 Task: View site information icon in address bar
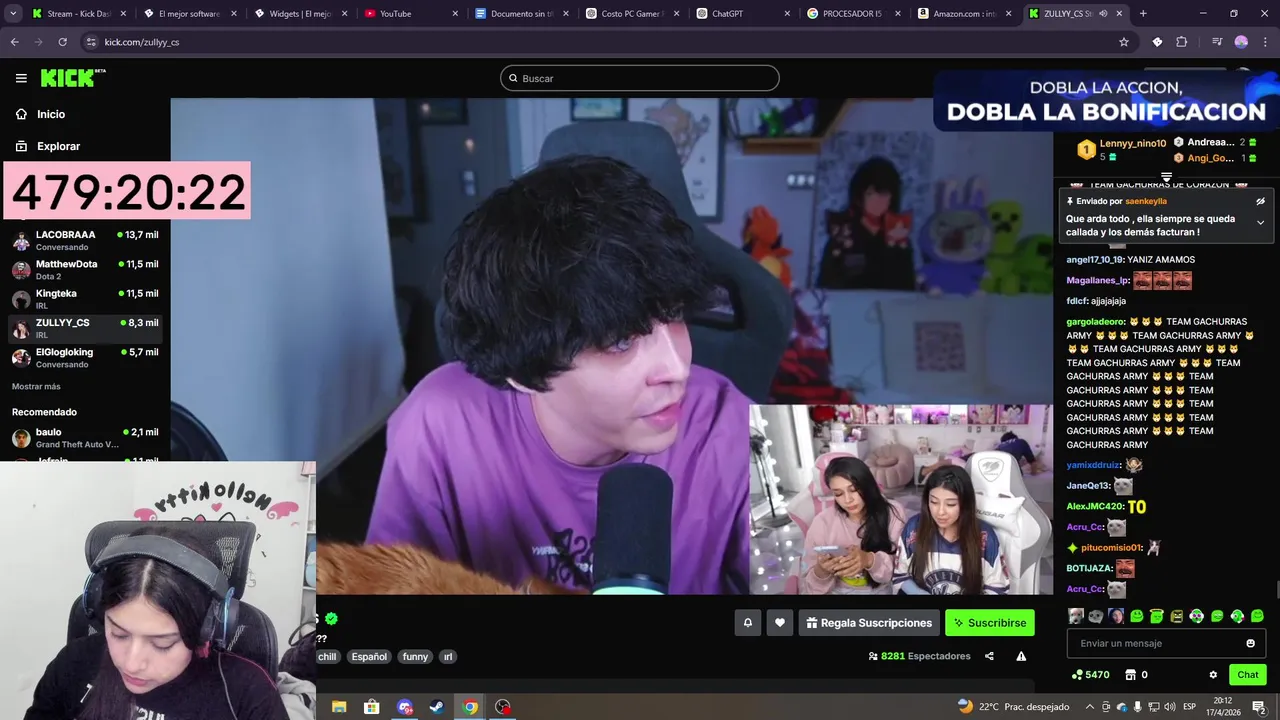91,42
